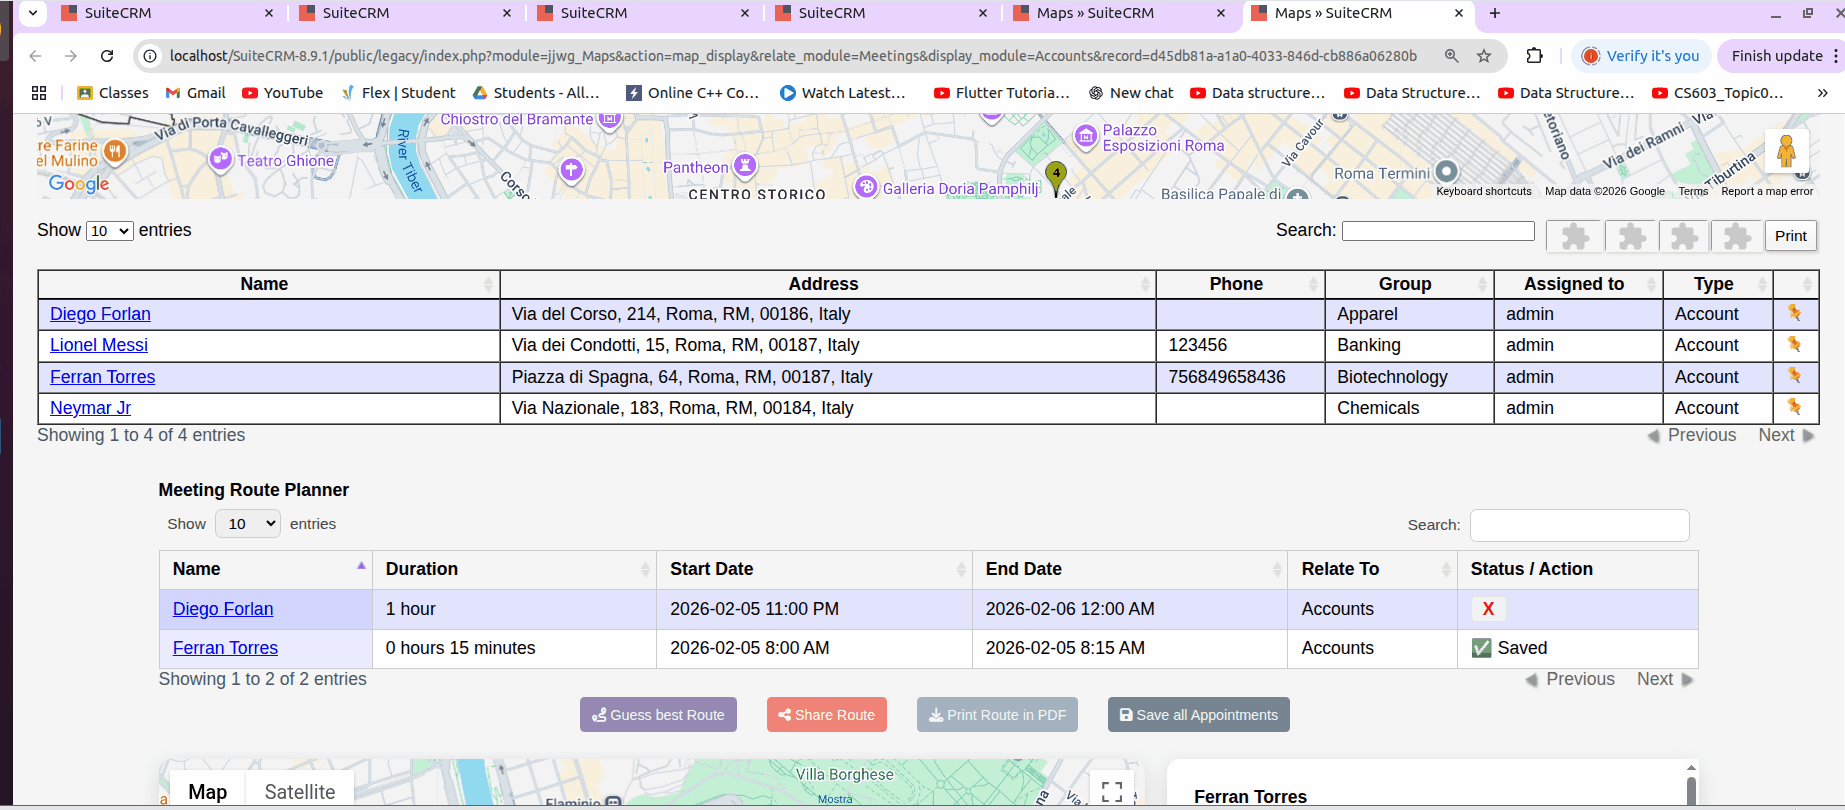Open a new browser tab
The width and height of the screenshot is (1845, 810).
point(1494,13)
